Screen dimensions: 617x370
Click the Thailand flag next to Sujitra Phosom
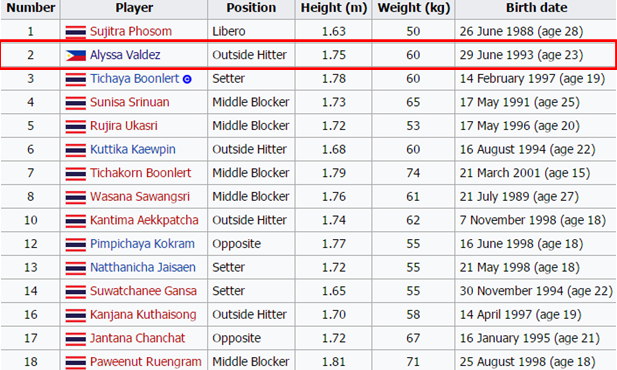76,32
